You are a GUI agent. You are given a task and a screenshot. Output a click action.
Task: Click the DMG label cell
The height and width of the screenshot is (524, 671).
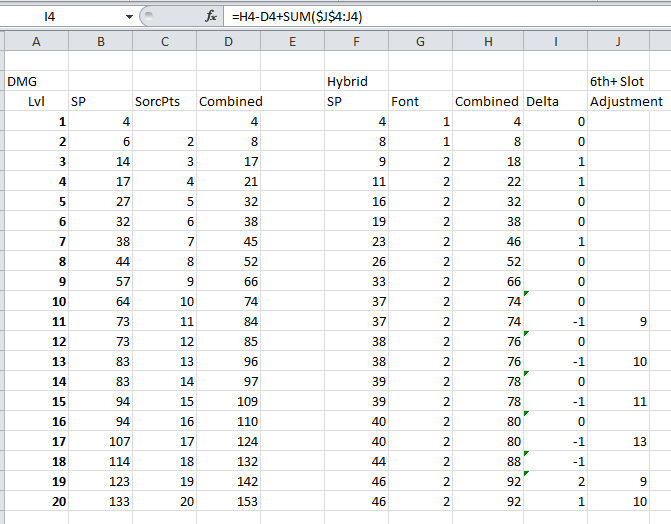coord(36,81)
